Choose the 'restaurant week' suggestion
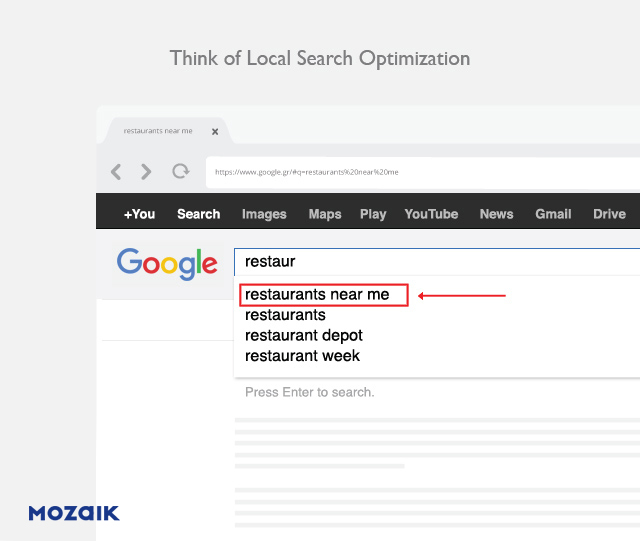640x541 pixels. [302, 356]
